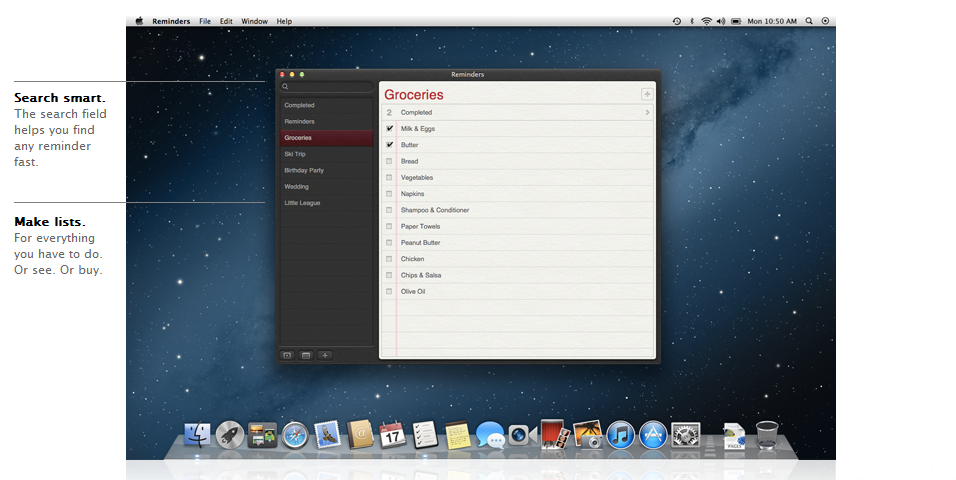
Task: Open Photo Booth in the Dock
Action: (555, 434)
